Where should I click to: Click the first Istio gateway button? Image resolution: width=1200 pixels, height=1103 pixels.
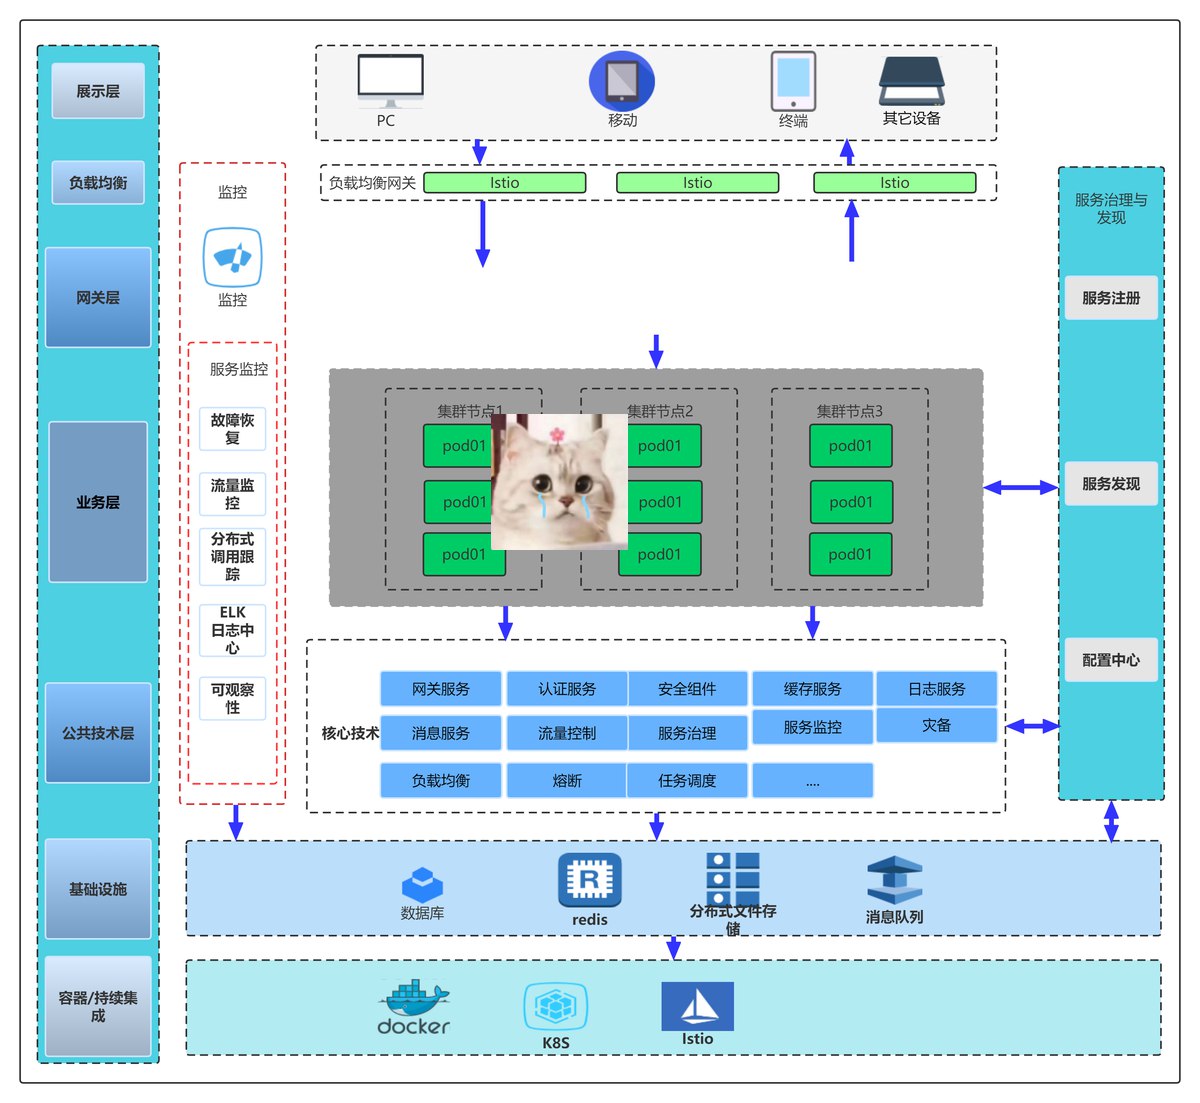pos(504,182)
